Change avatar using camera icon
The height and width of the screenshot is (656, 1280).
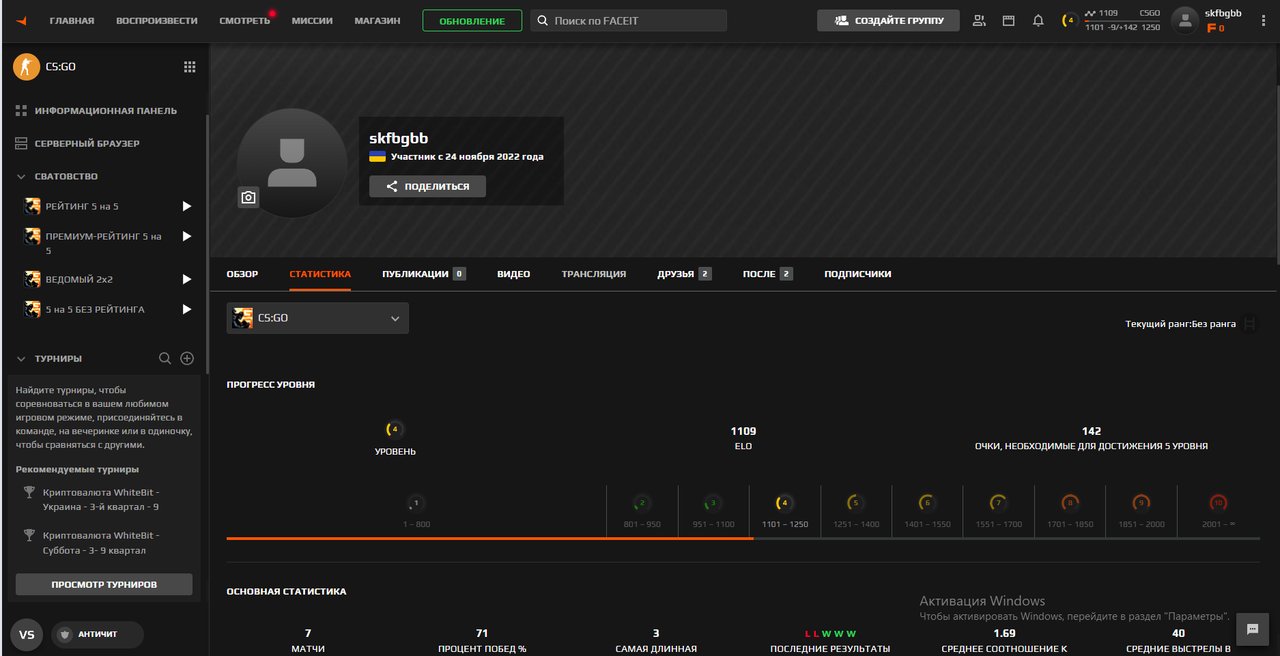click(x=249, y=198)
